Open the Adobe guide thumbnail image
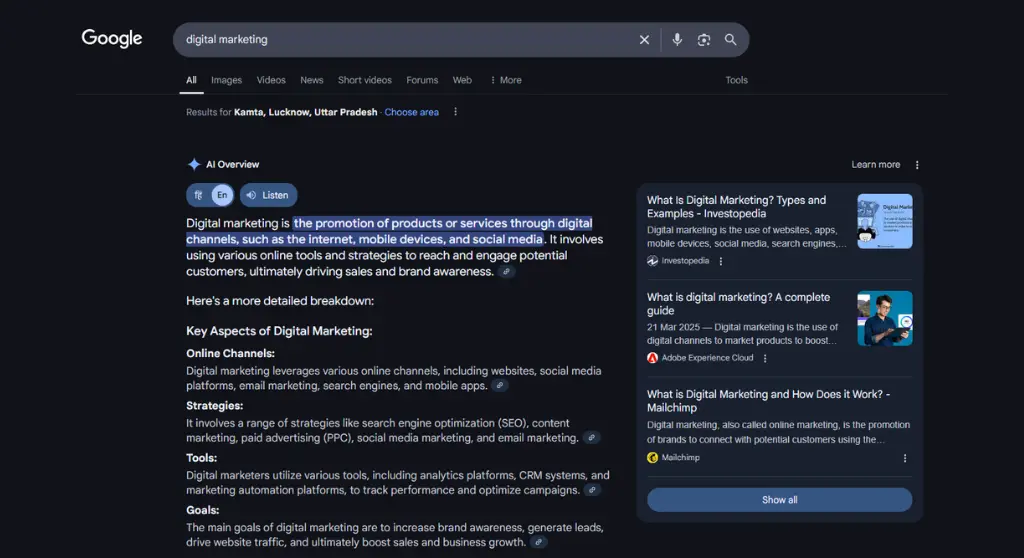Viewport: 1024px width, 558px height. [884, 318]
